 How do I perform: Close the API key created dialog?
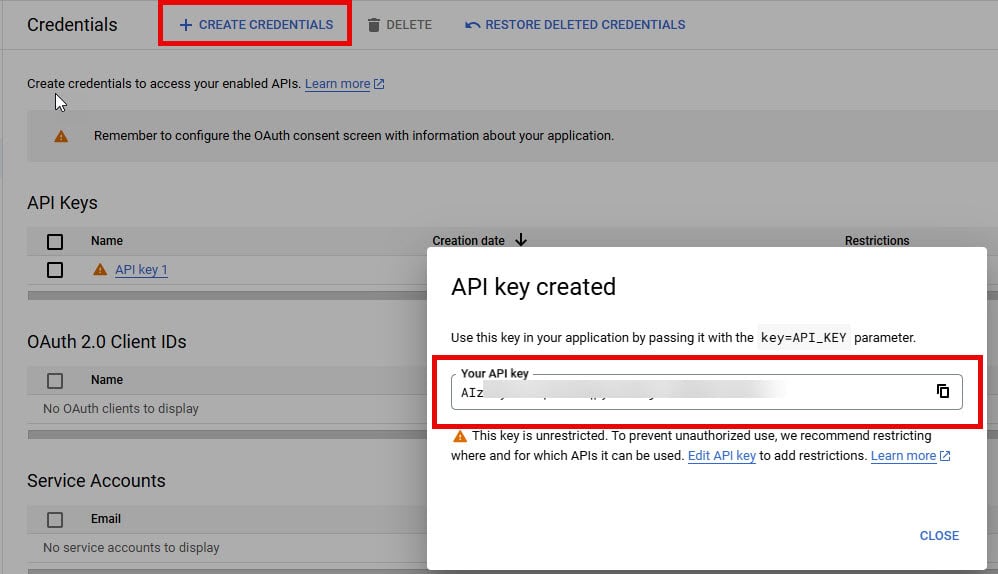tap(938, 535)
